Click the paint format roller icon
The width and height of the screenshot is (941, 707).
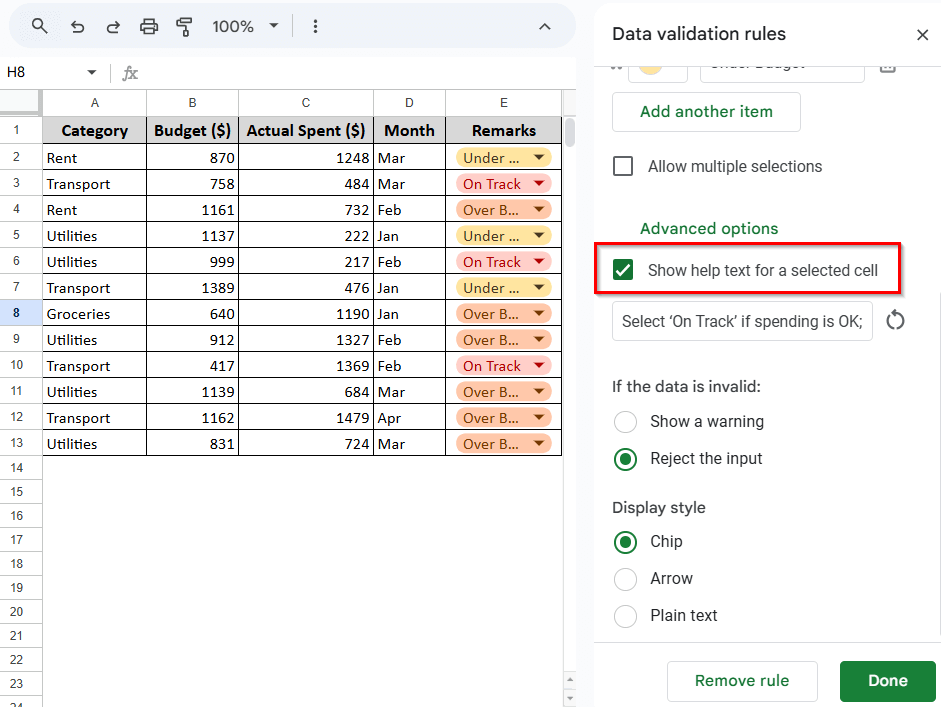184,26
